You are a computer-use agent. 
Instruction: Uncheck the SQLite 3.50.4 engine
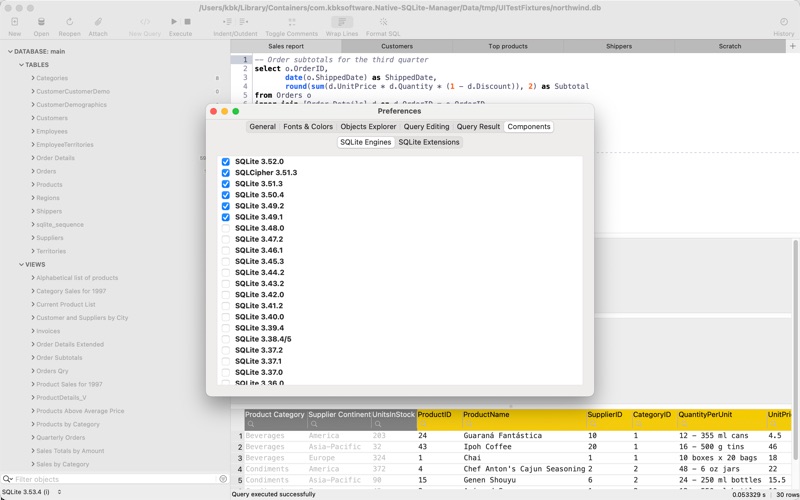click(x=226, y=195)
